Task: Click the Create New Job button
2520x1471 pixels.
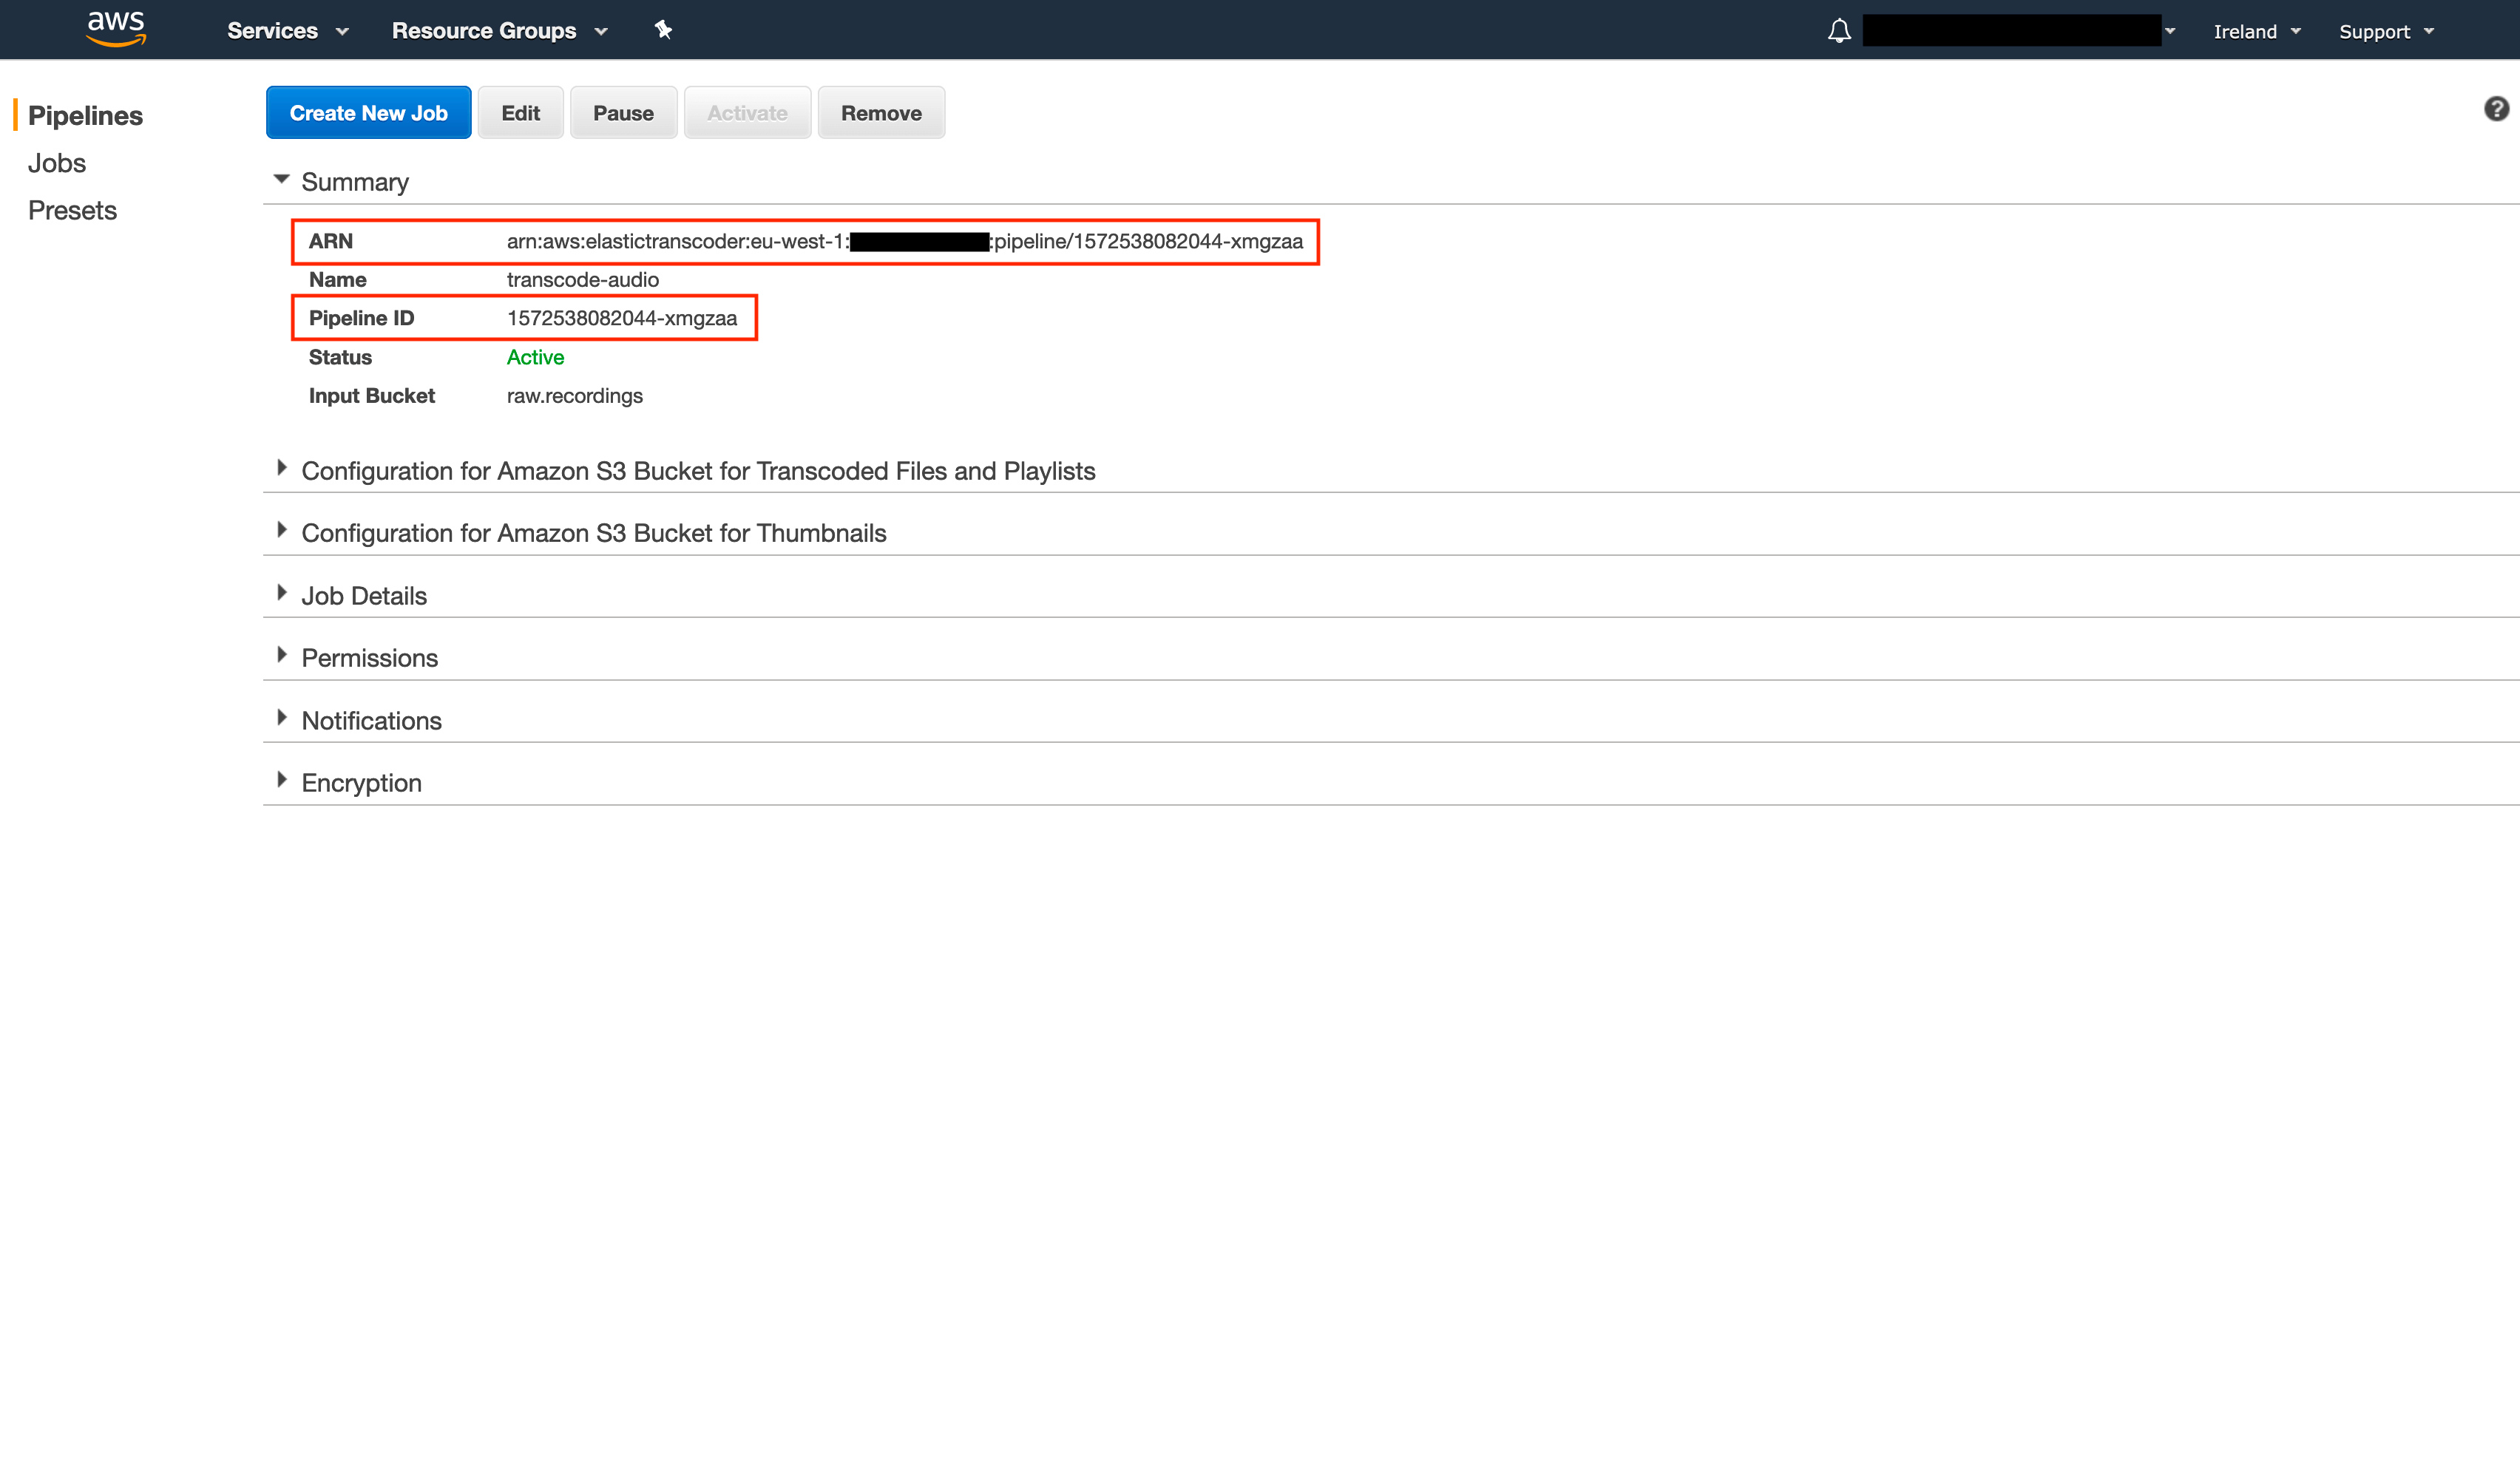Action: click(x=368, y=113)
